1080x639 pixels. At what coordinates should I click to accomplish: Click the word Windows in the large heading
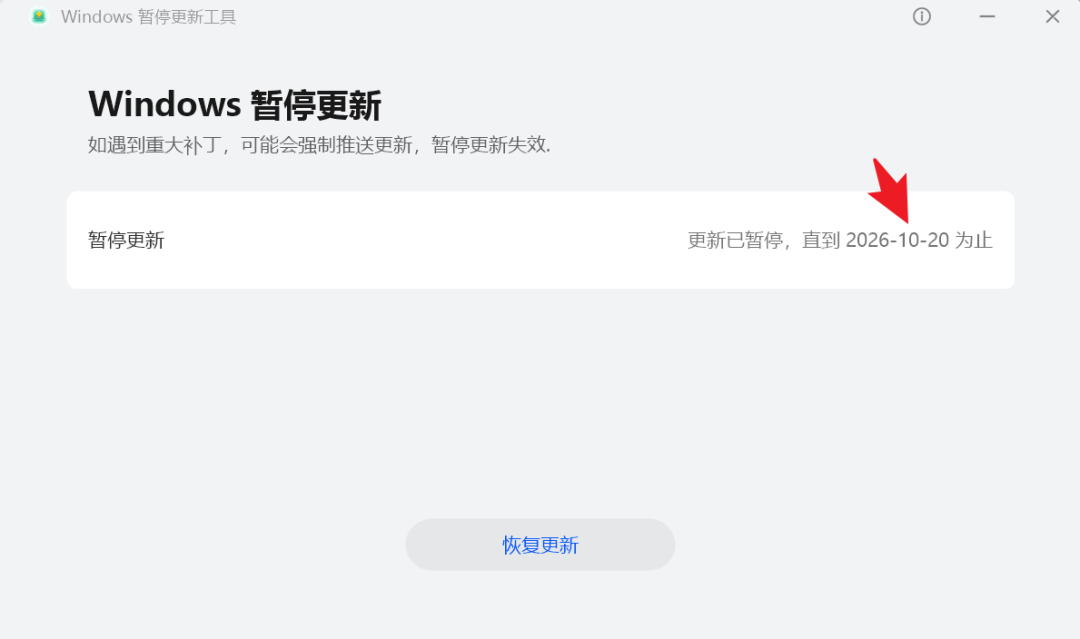[x=165, y=105]
